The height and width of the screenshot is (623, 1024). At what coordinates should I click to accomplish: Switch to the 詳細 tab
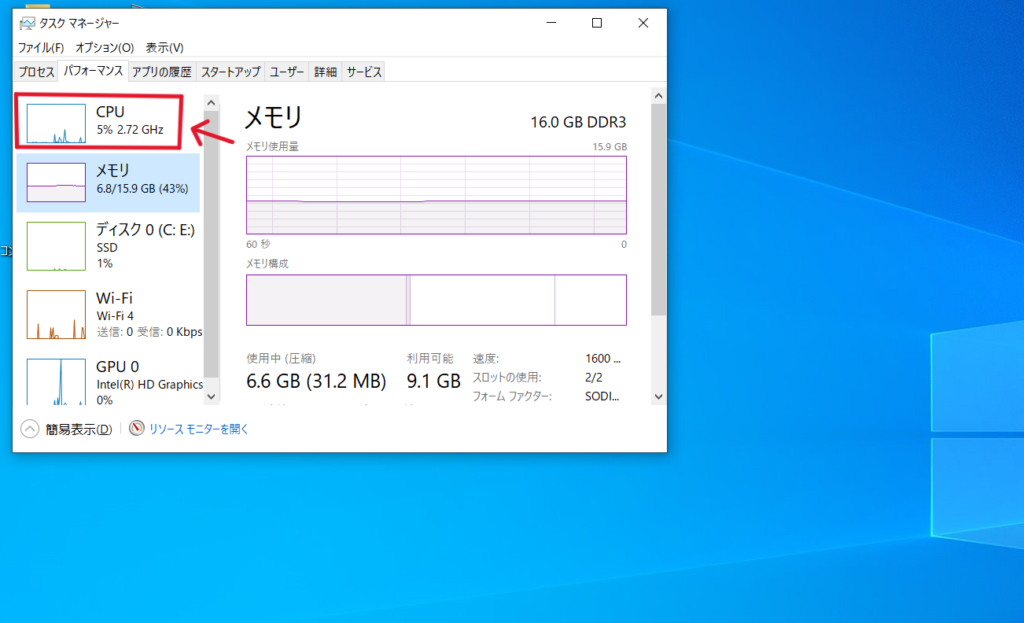pyautogui.click(x=325, y=72)
